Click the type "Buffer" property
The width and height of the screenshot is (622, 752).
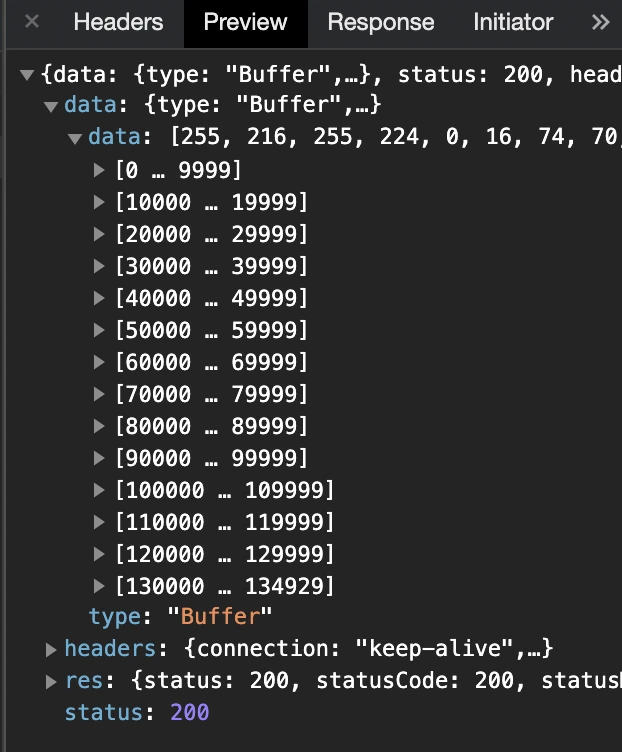pyautogui.click(x=180, y=616)
